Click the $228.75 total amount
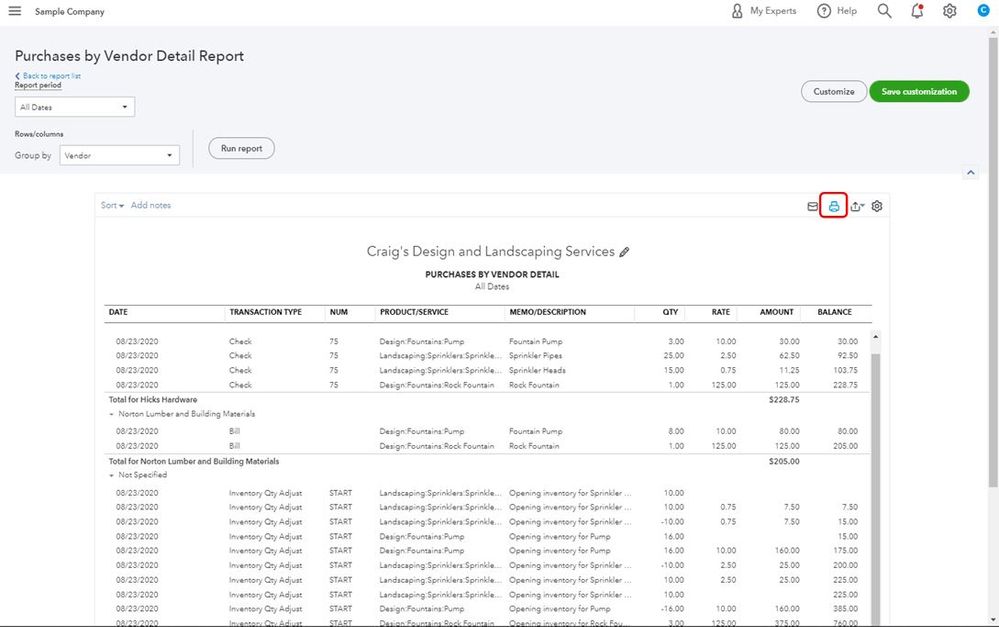 784,400
